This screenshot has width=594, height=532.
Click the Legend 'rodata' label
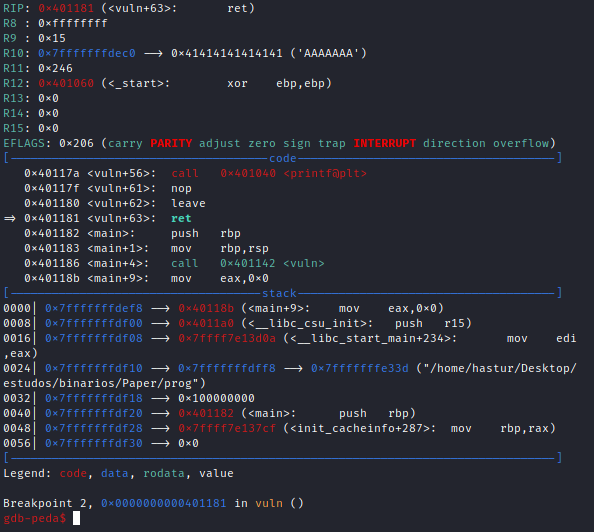tap(164, 474)
